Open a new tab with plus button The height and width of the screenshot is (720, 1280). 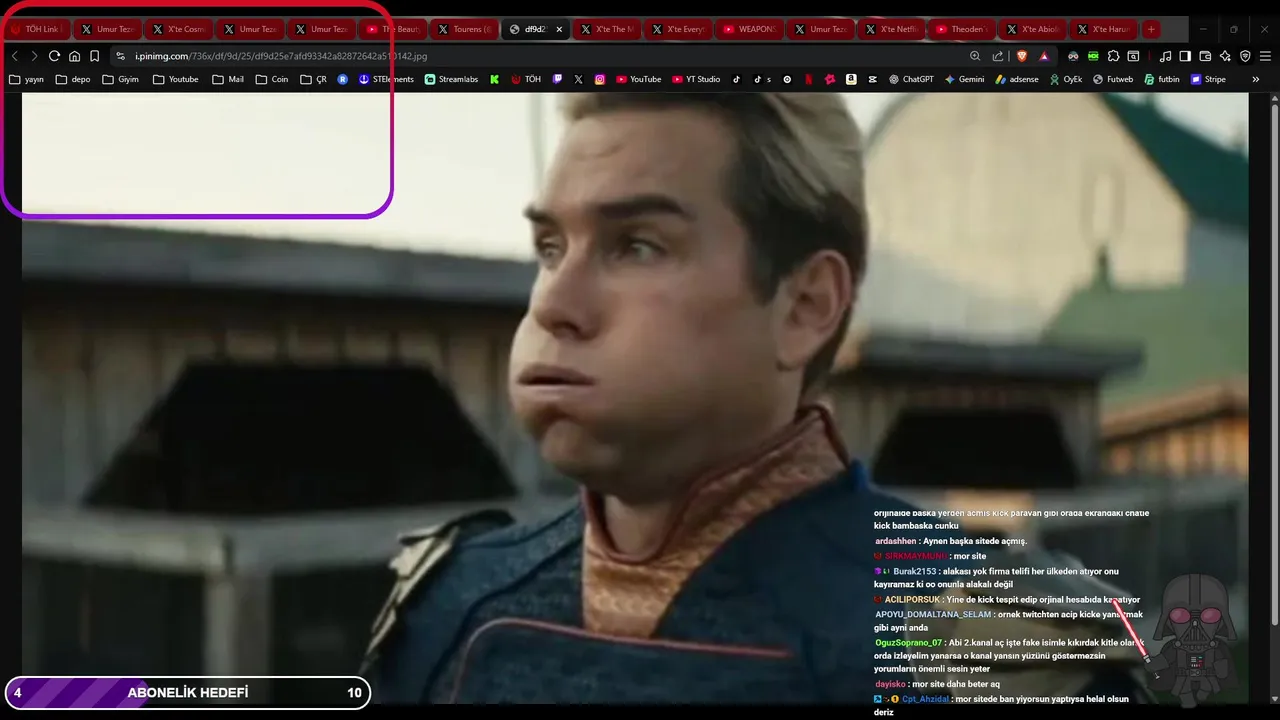[1151, 29]
